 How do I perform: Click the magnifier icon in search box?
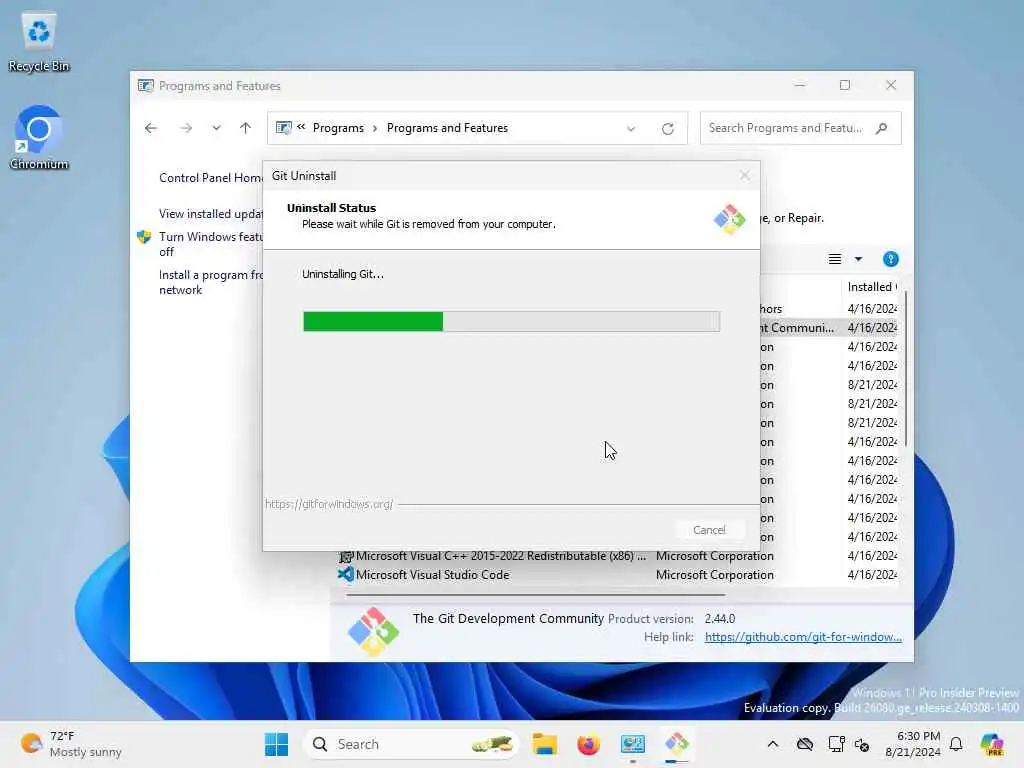coord(882,128)
